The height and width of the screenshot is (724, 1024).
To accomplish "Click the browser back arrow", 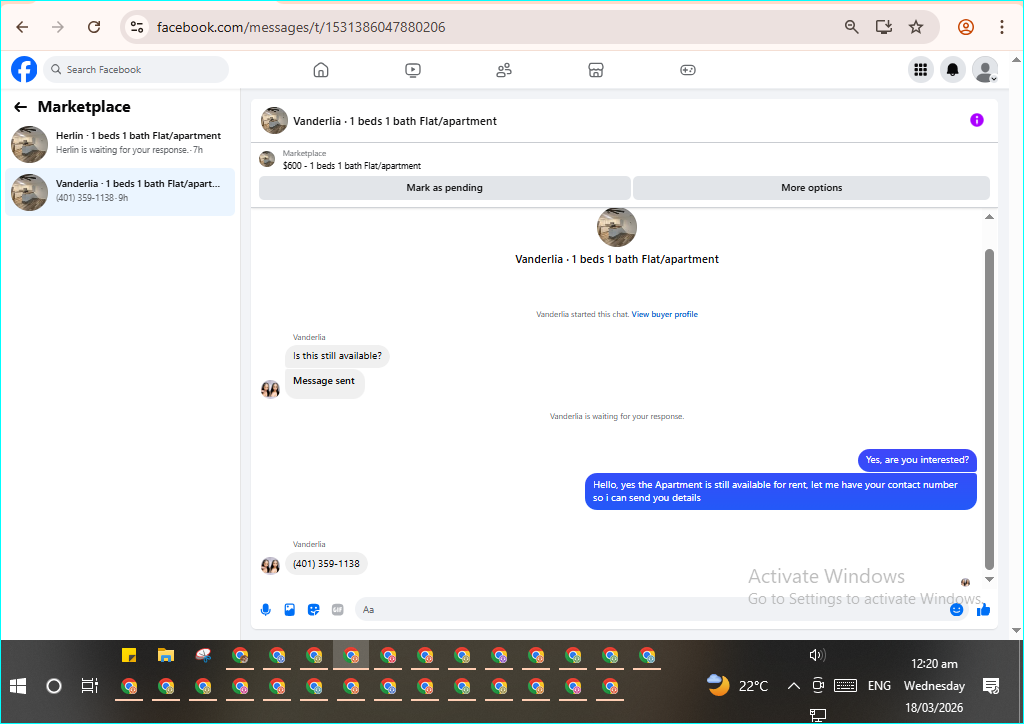I will pos(22,27).
